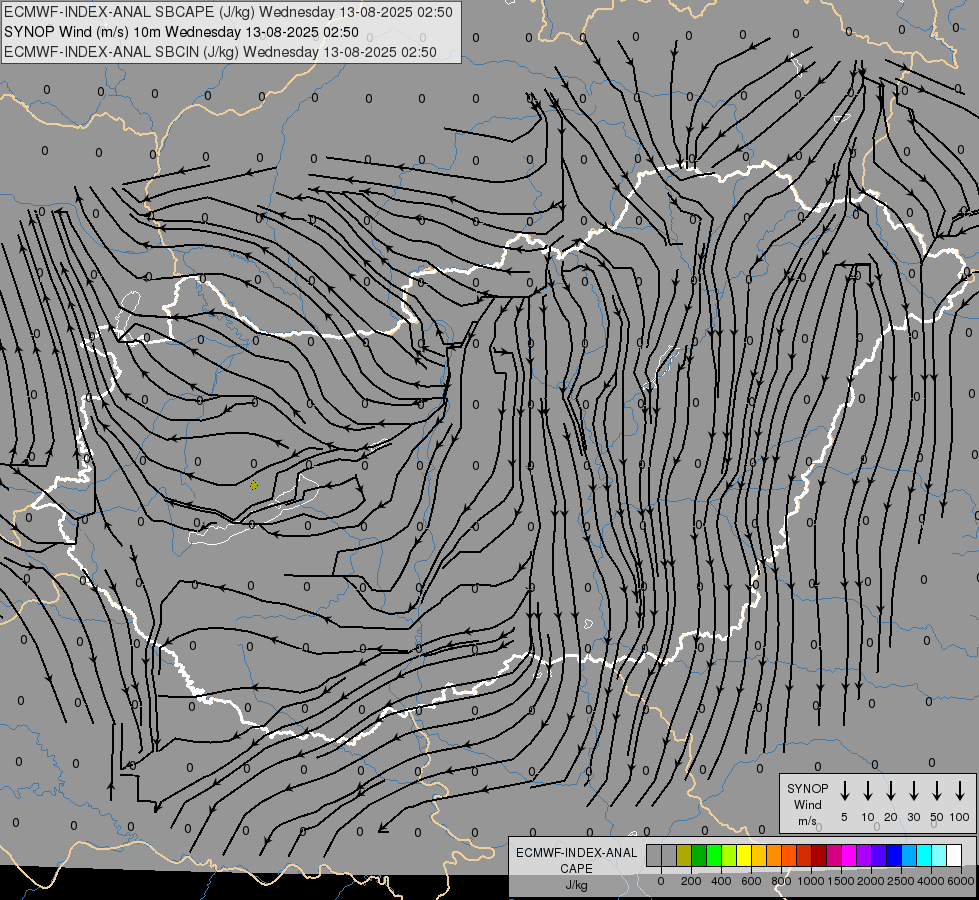Pick the pink-magenta swatch before 1500 tick
979x900 pixels.
(x=834, y=855)
